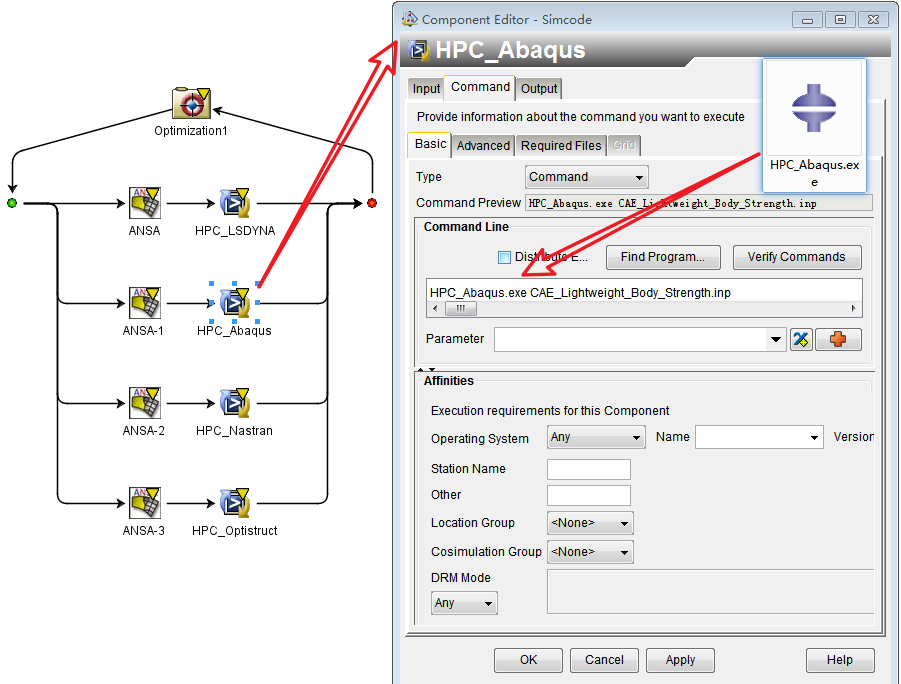Collapse the Command Line panel splitter arrows
This screenshot has height=684, width=901.
[x=426, y=369]
